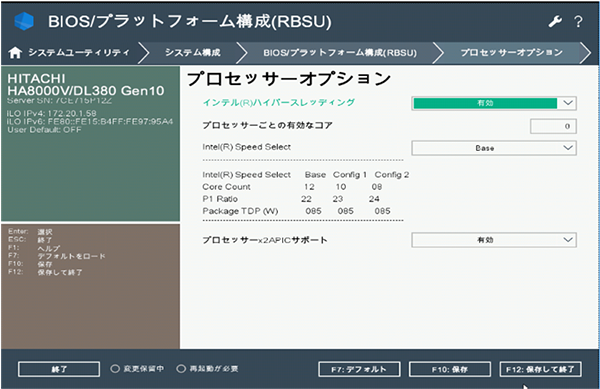
Task: Go to システム構成 breadcrumb
Action: click(x=192, y=52)
